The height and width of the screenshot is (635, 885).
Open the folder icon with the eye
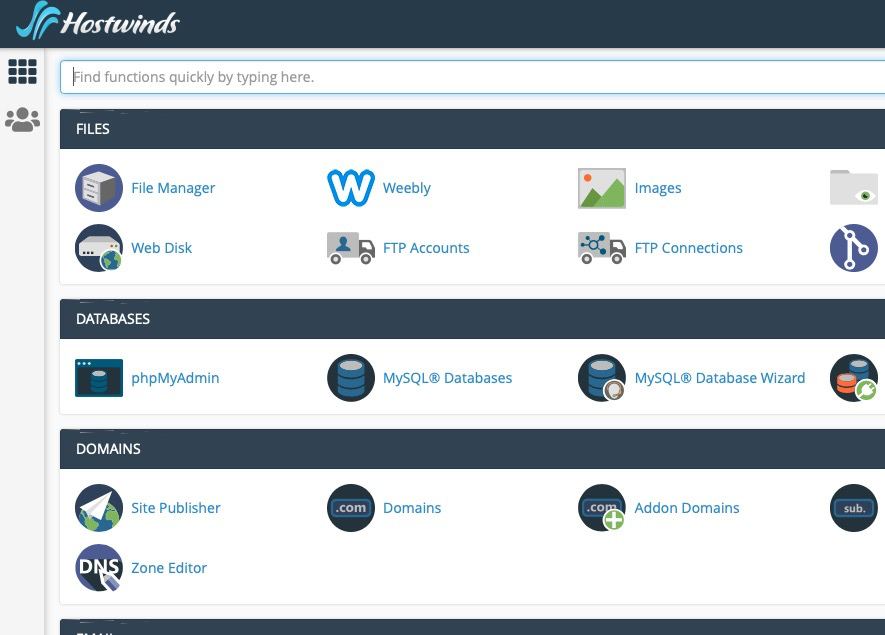[853, 187]
